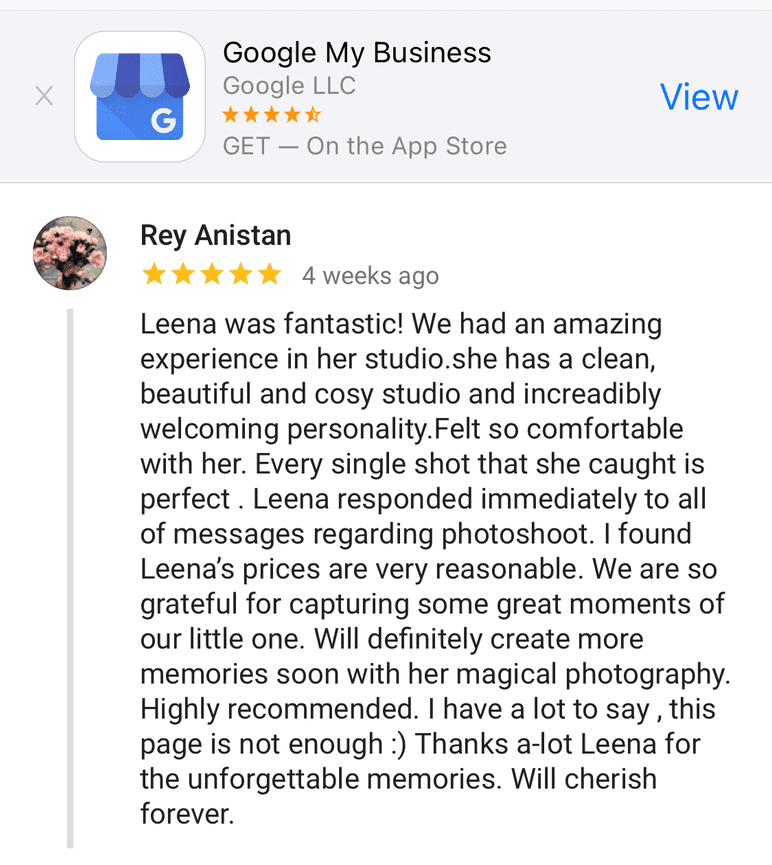
Task: Click the fifth star of Rey's review
Action: (x=269, y=275)
